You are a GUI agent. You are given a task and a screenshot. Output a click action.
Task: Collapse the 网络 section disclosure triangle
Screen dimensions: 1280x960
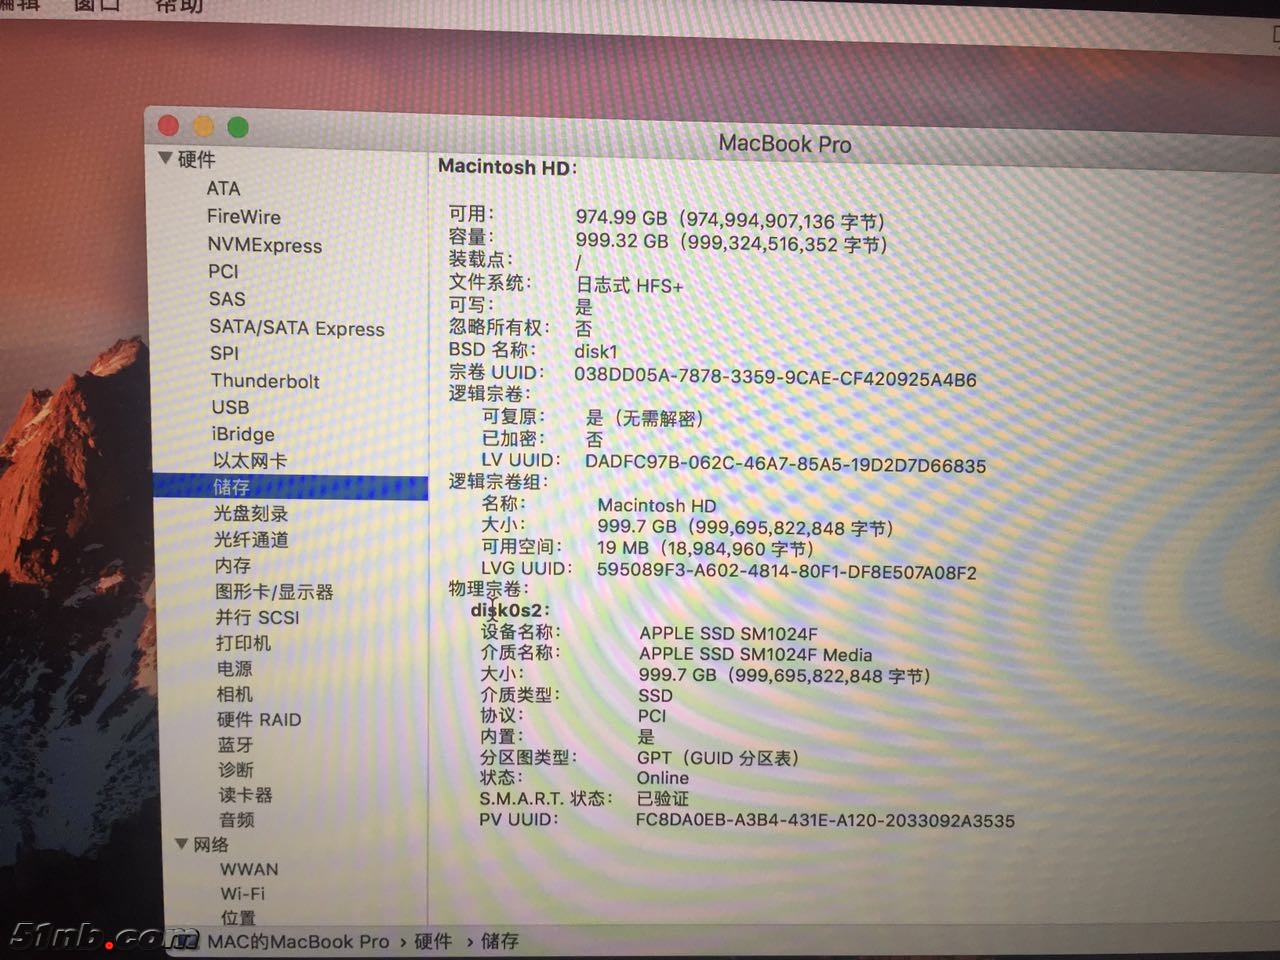click(181, 844)
